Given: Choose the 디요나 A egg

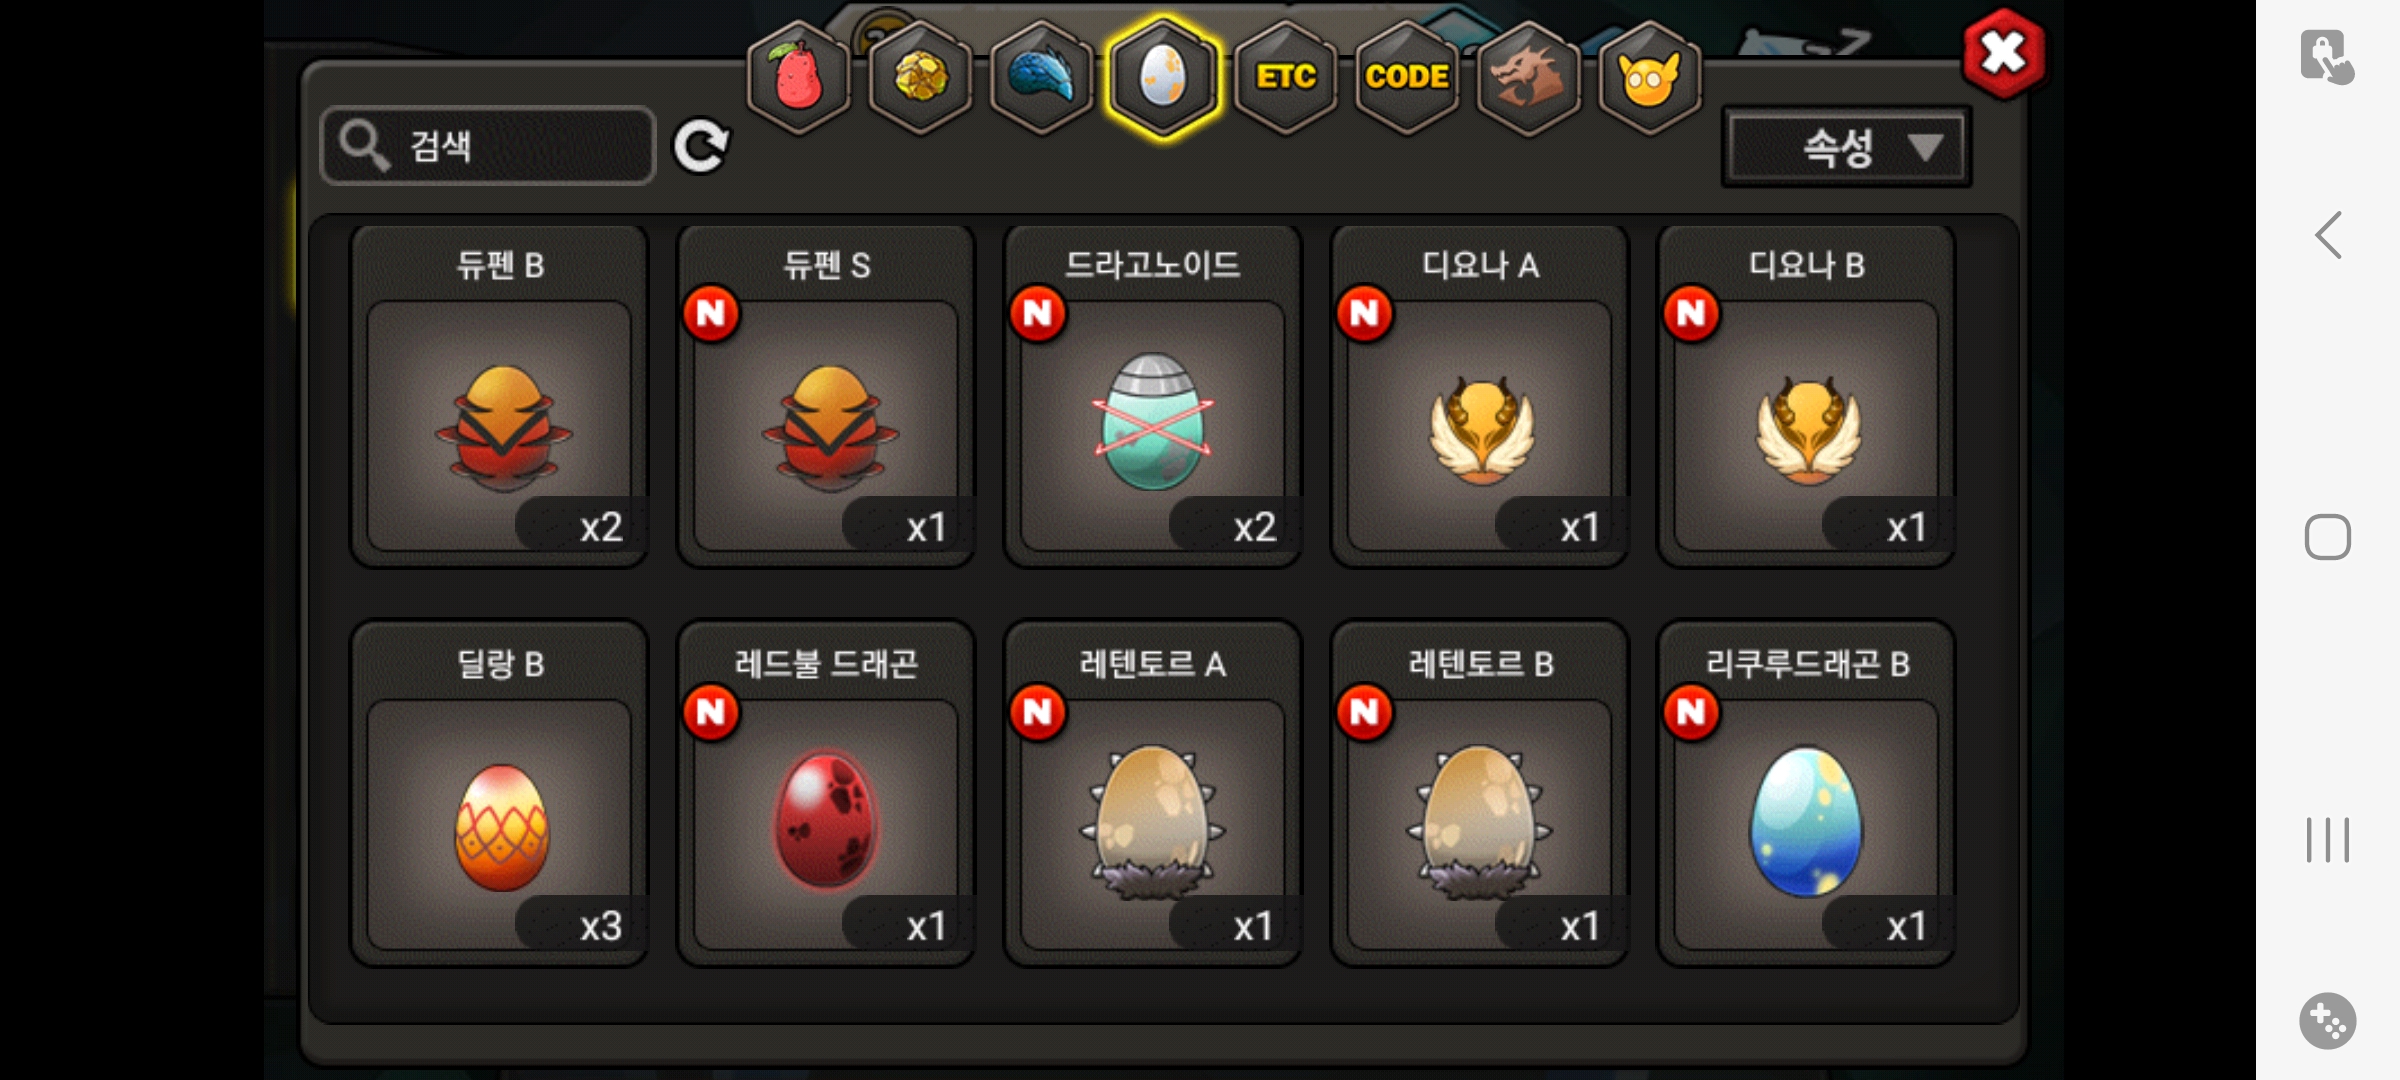Looking at the screenshot, I should pyautogui.click(x=1480, y=396).
